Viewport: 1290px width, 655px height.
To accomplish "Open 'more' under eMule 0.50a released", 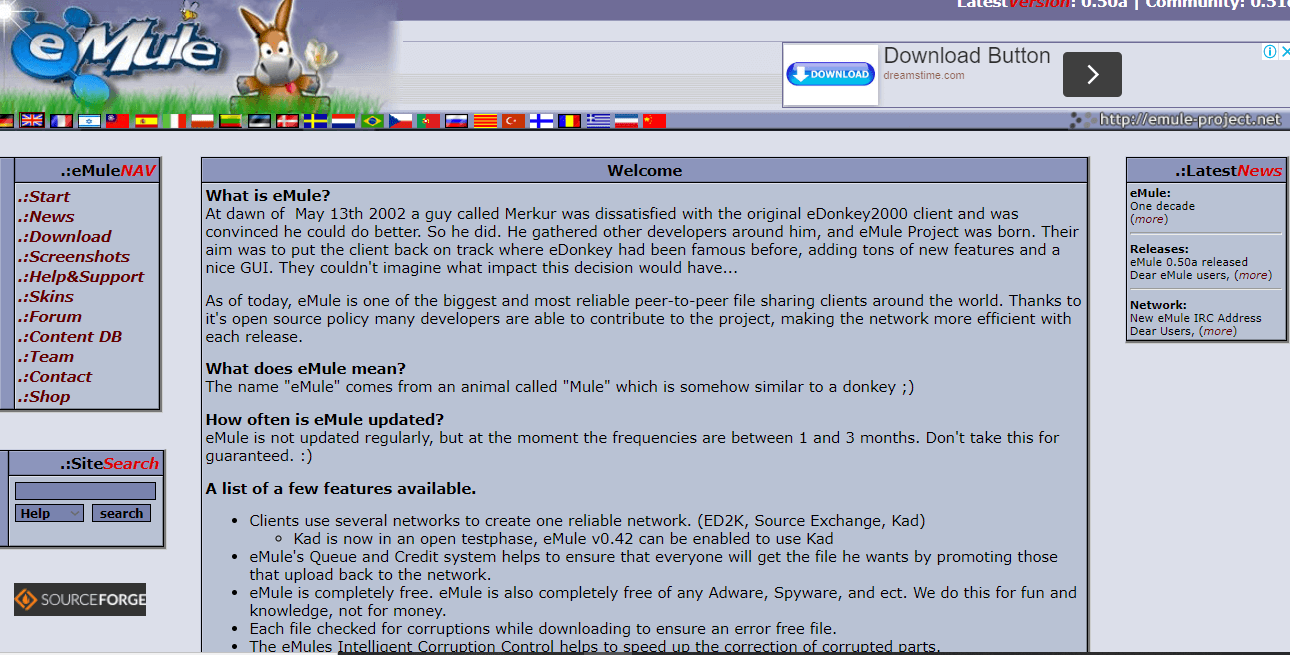I will click(x=1253, y=275).
